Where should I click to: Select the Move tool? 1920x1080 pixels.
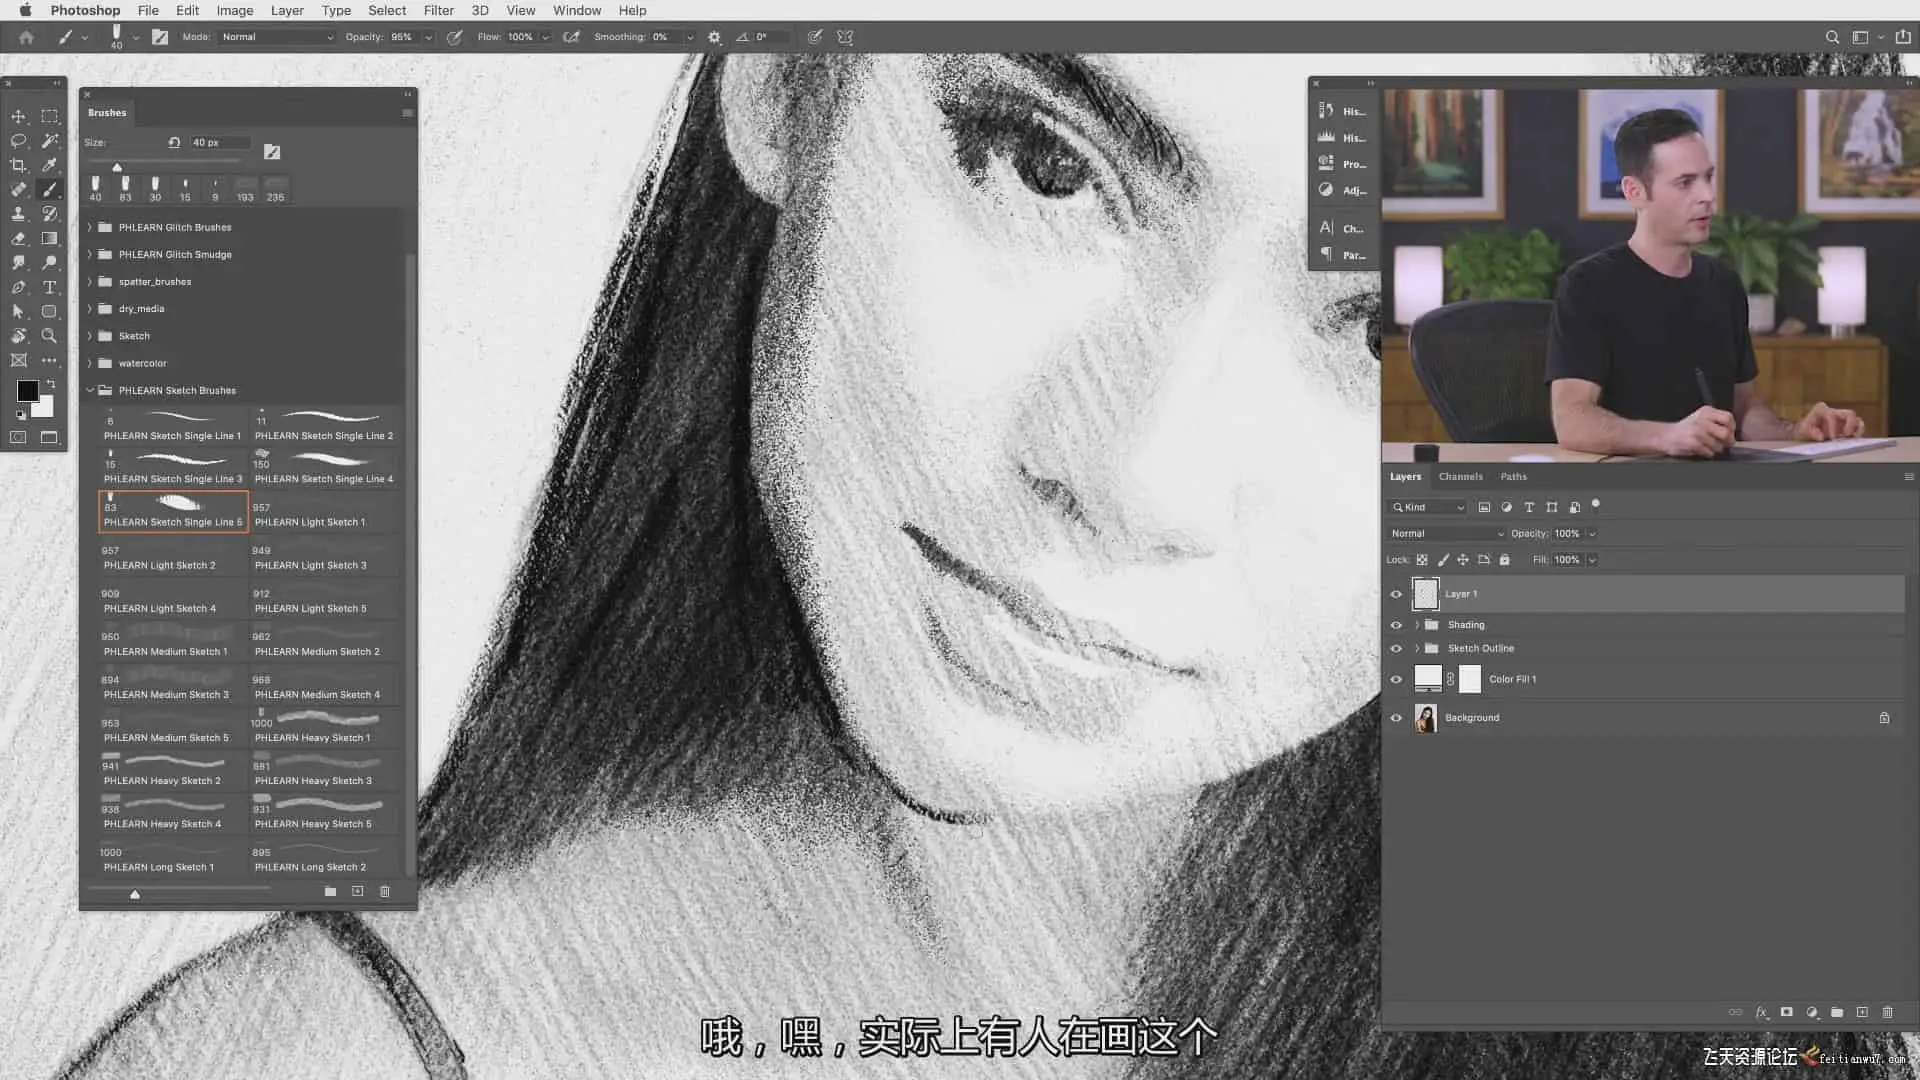[18, 117]
